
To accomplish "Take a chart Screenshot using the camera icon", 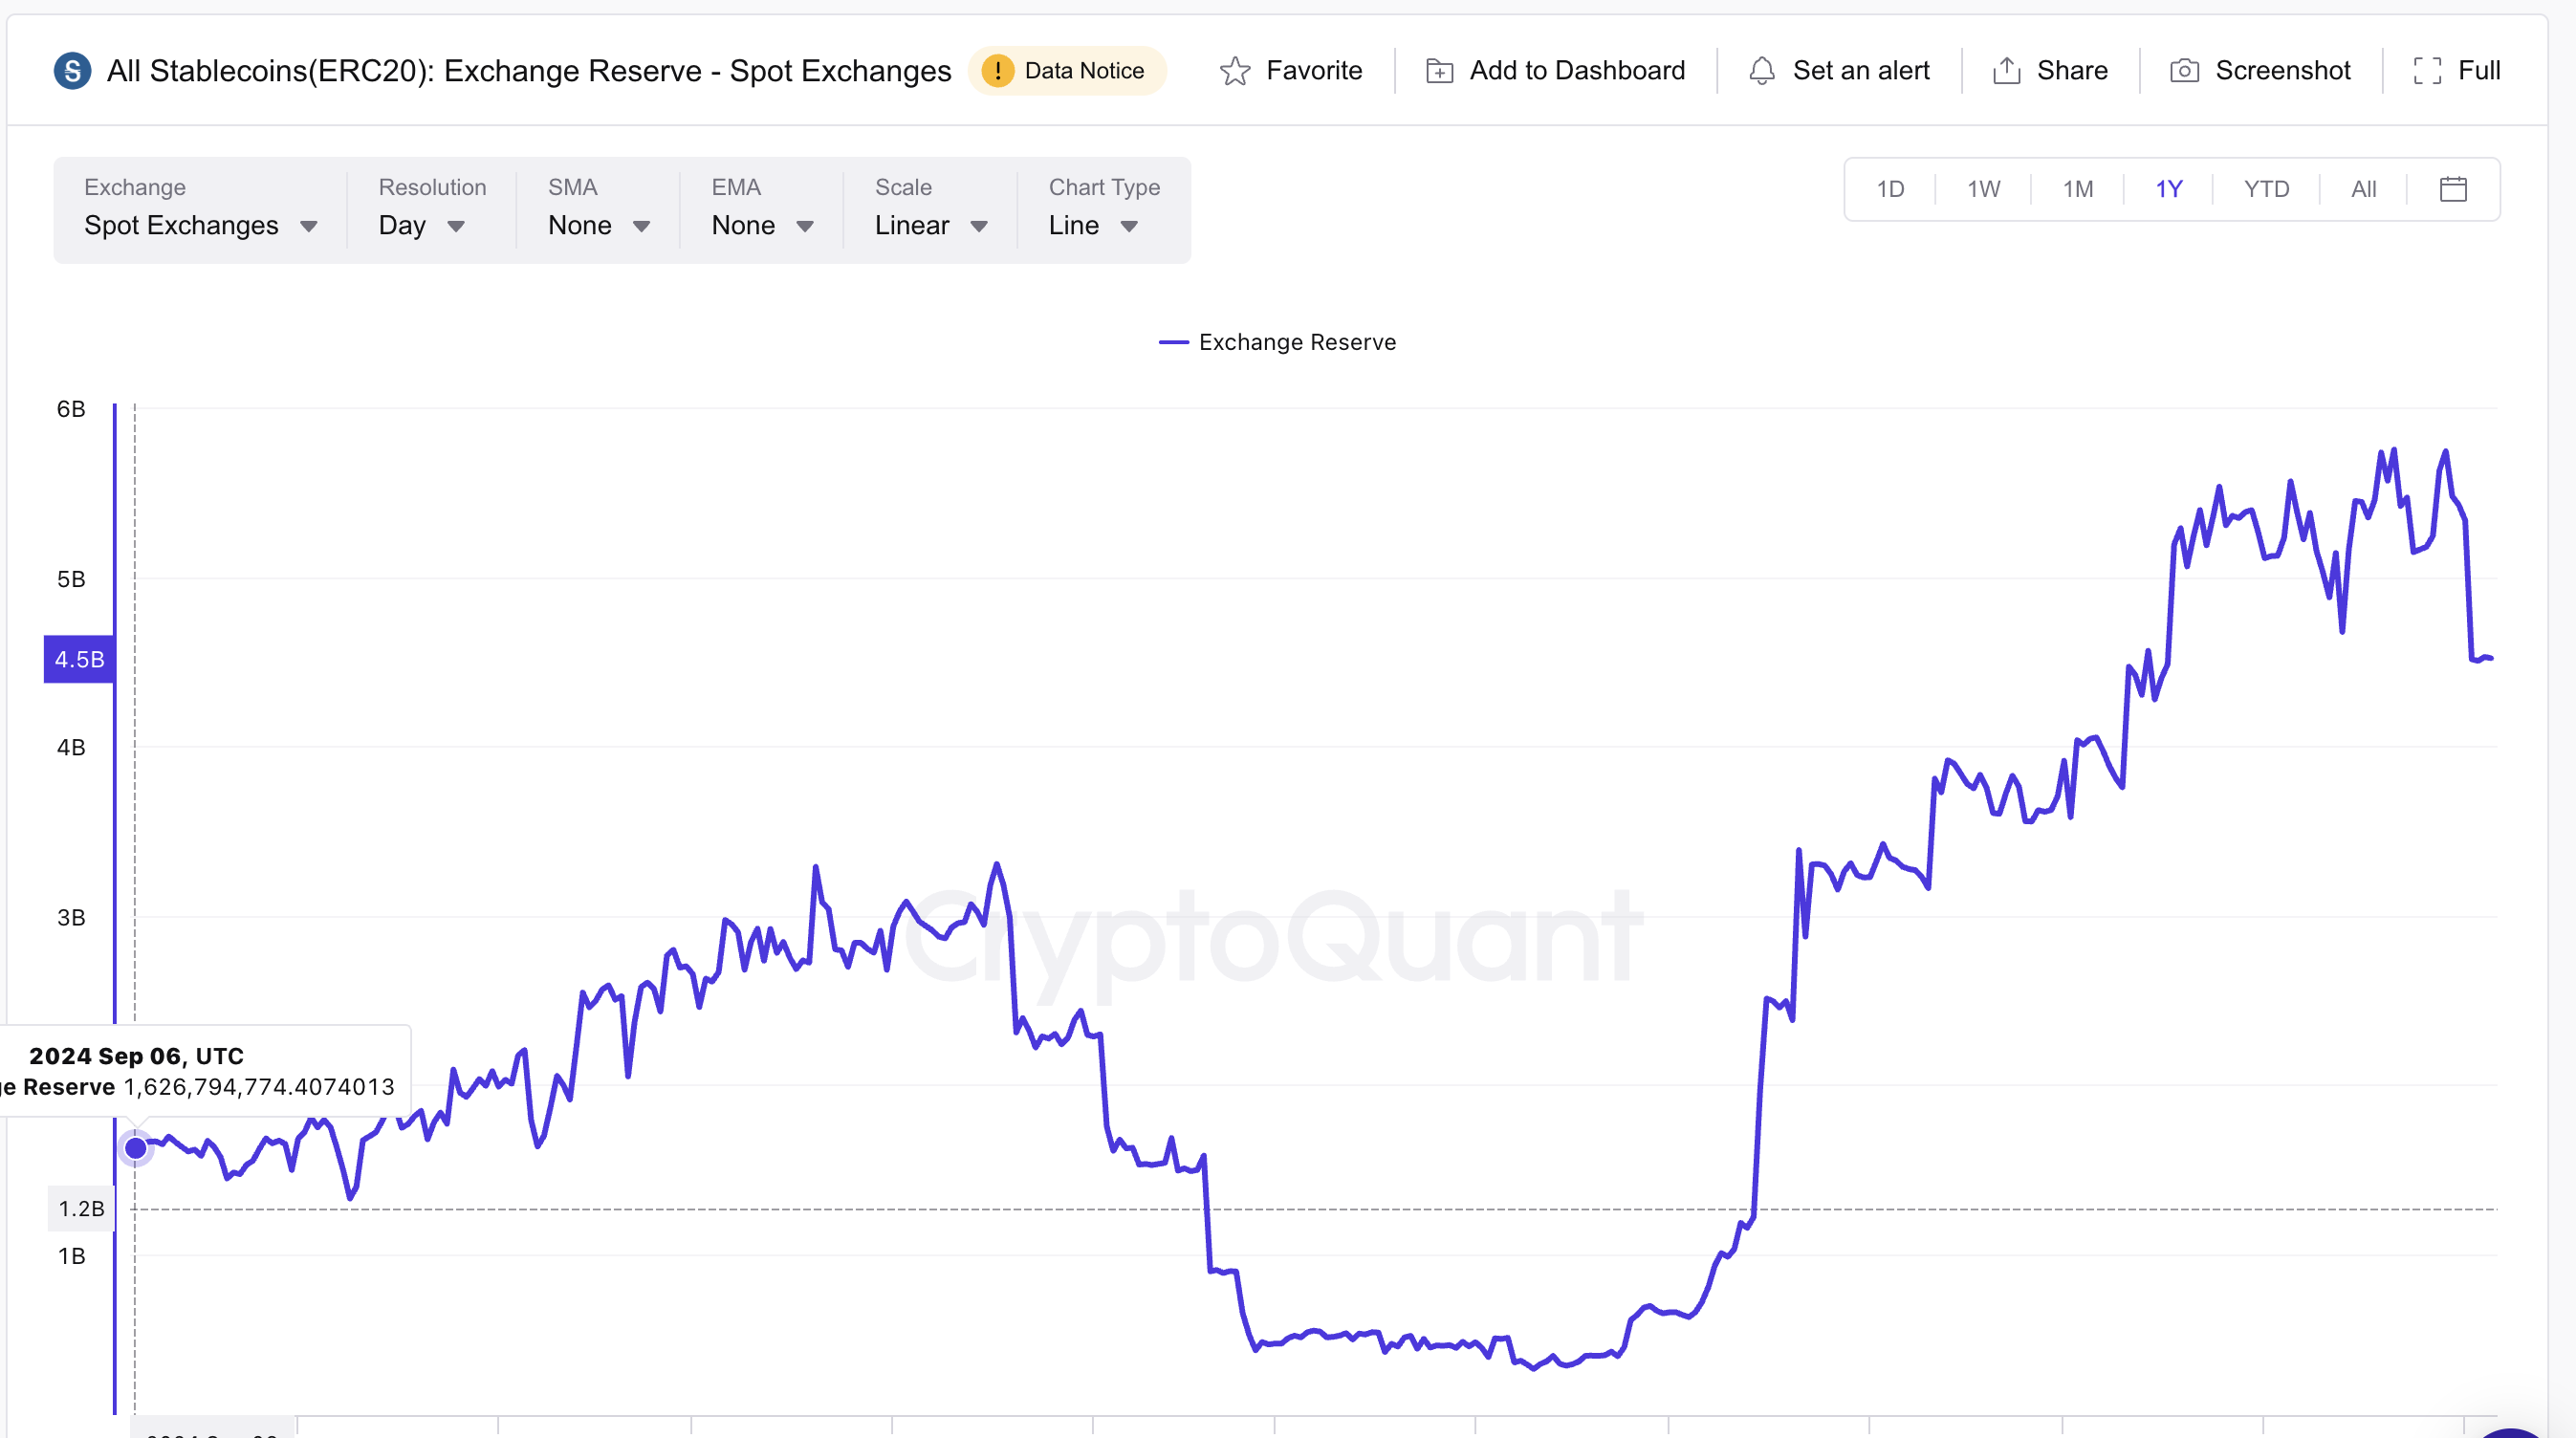I will point(2186,70).
